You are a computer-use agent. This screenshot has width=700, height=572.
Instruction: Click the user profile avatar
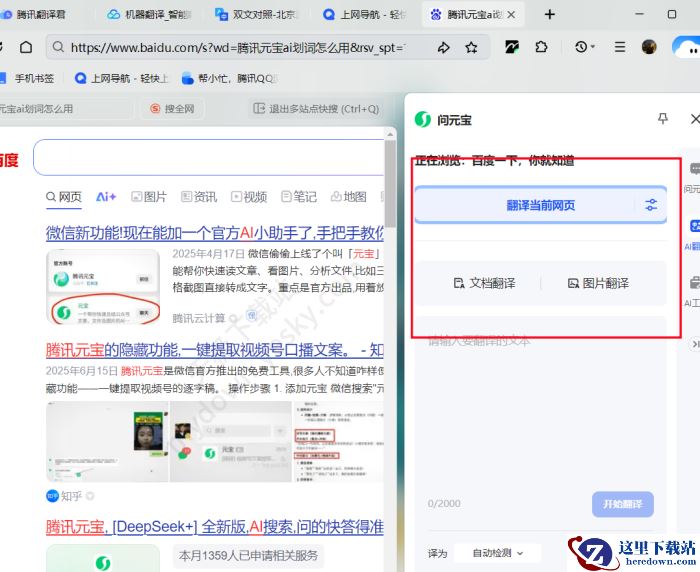click(649, 47)
